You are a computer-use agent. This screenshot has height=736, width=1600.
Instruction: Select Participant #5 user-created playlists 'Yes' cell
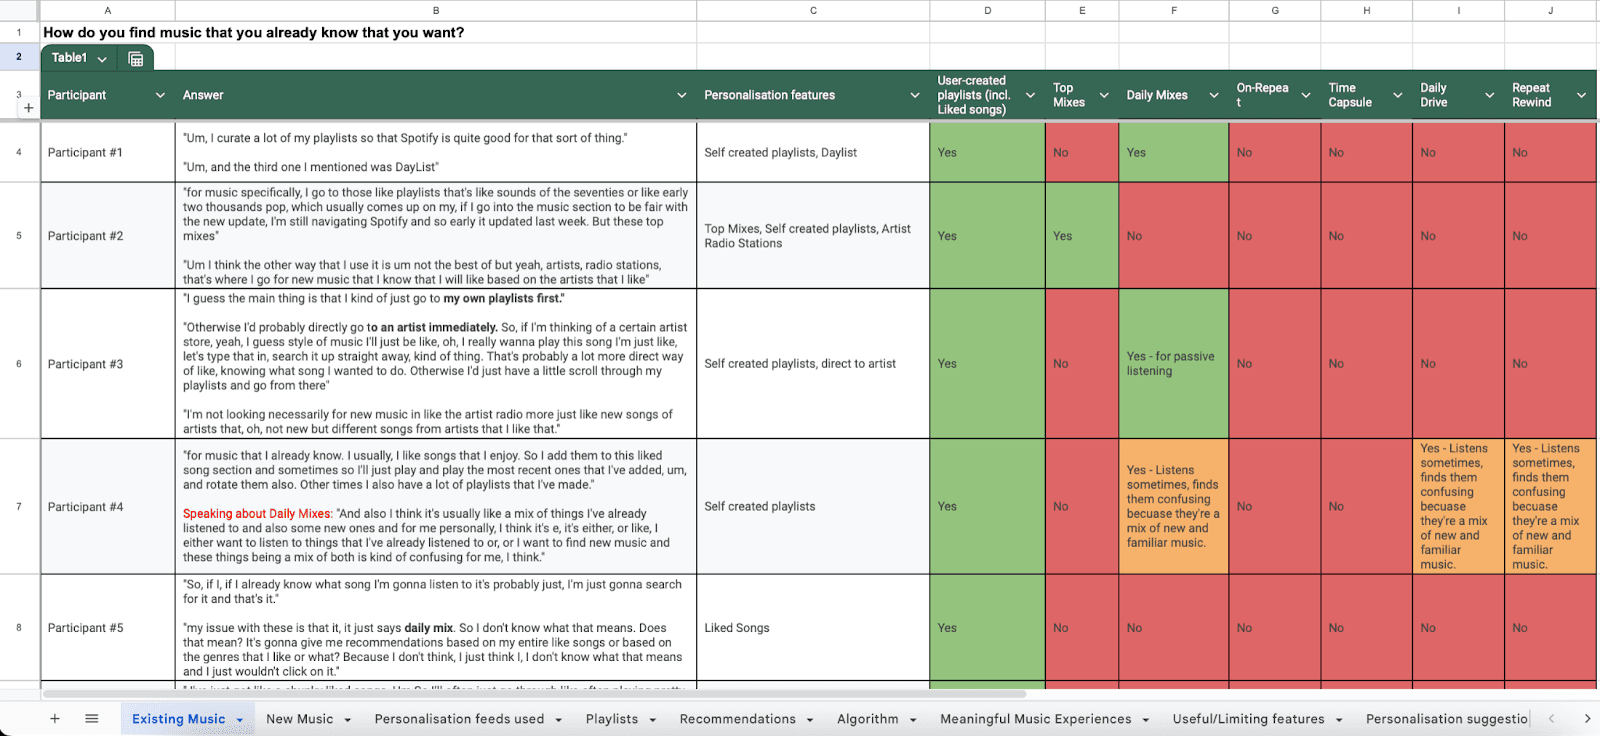(x=987, y=628)
